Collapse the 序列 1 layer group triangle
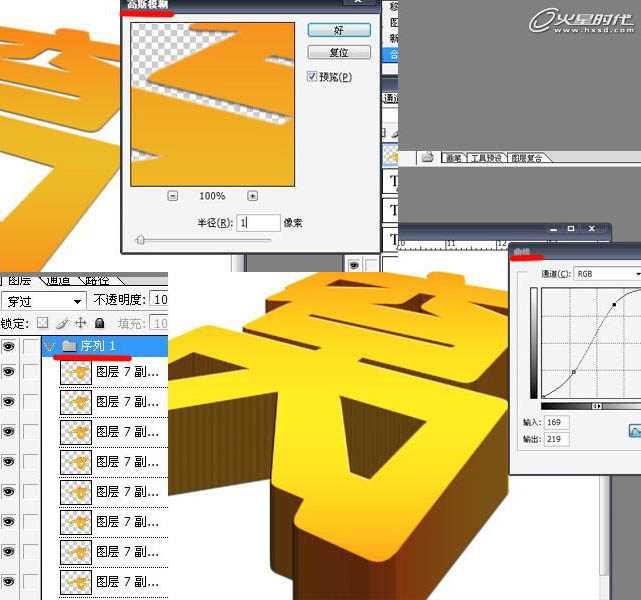 click(48, 346)
